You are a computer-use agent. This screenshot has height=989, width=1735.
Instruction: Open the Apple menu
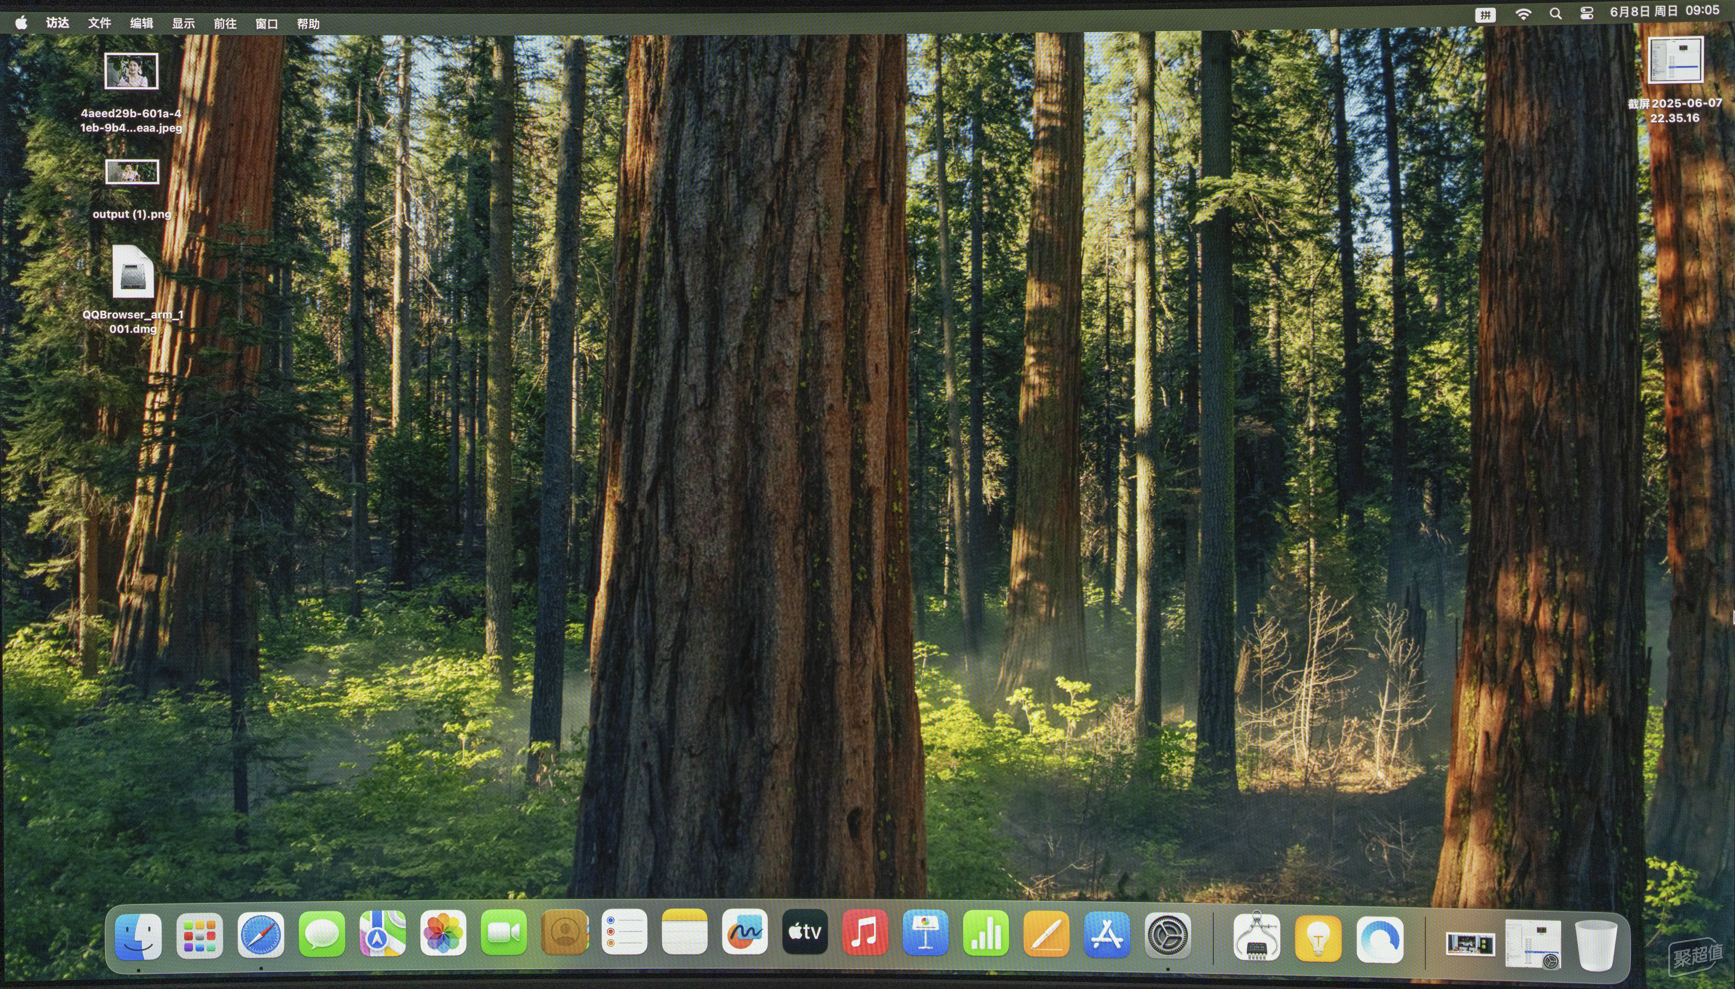pos(21,23)
